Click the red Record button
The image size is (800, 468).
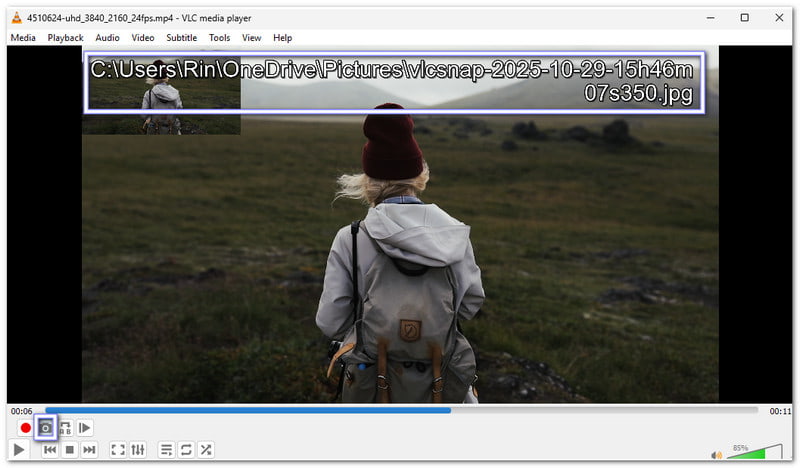(x=25, y=428)
